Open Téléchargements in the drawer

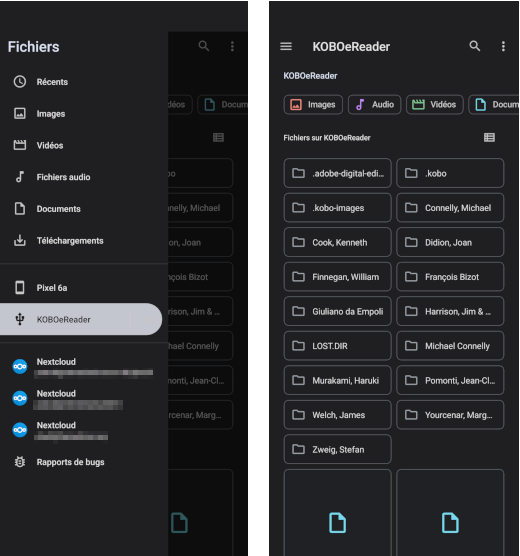pos(84,241)
